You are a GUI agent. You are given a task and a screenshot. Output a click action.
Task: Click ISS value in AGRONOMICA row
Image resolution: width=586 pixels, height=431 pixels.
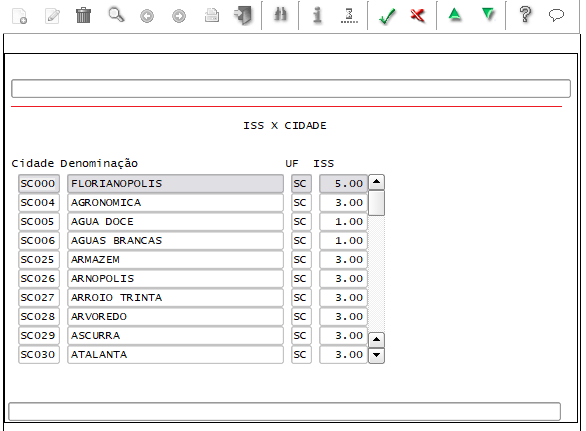[343, 203]
